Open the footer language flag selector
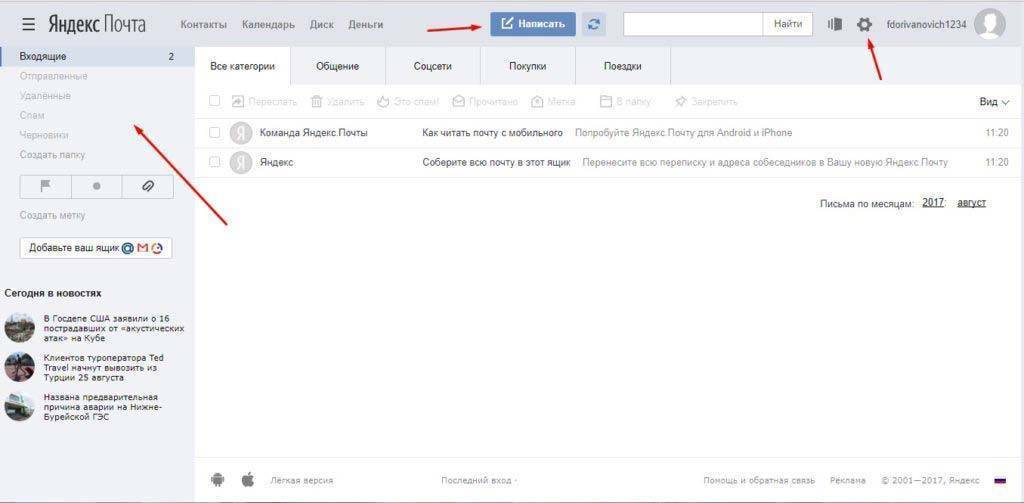 point(999,480)
